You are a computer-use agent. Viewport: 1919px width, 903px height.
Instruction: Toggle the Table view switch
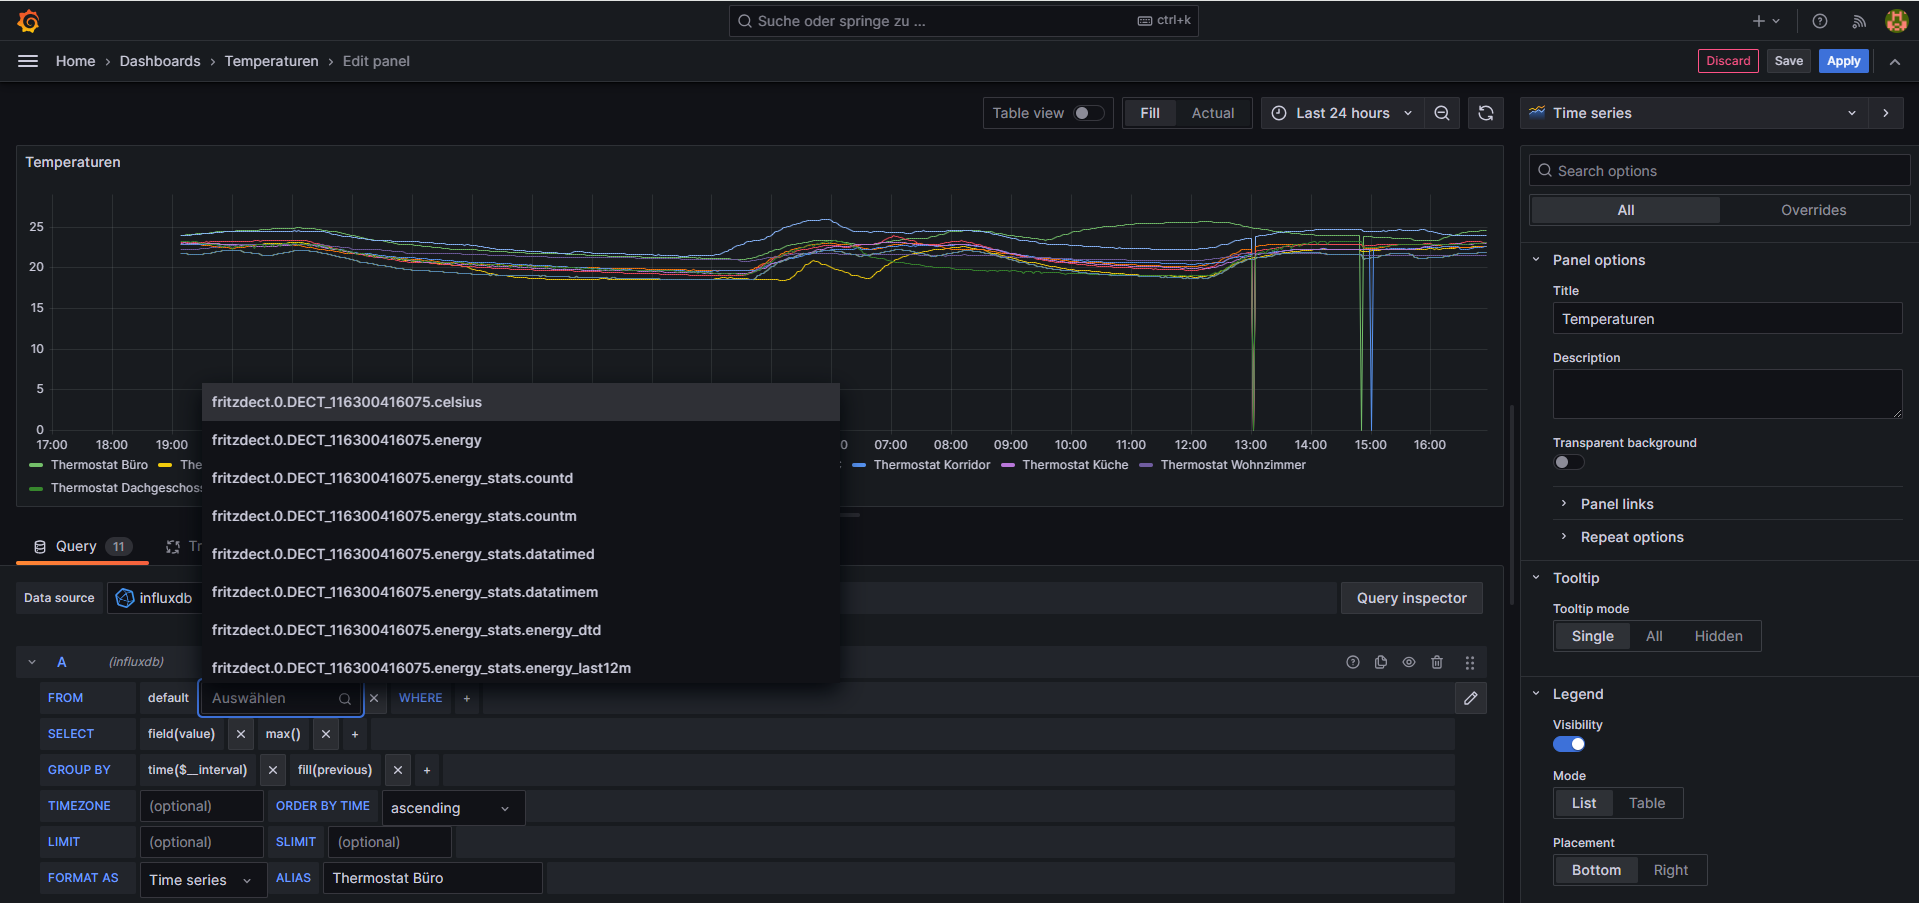coord(1089,113)
